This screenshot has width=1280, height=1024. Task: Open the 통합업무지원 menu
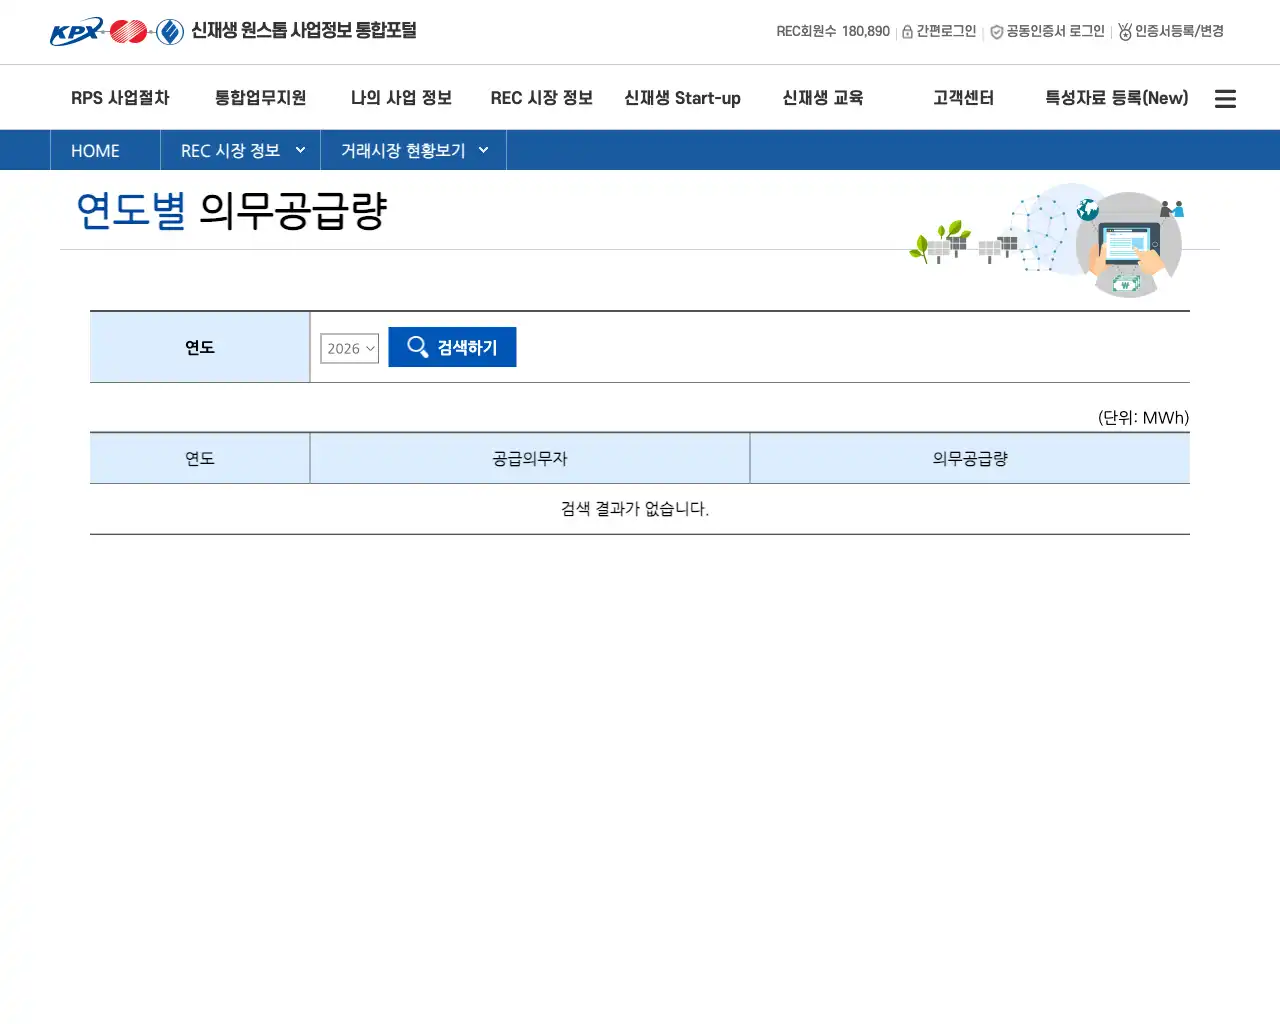pyautogui.click(x=260, y=98)
